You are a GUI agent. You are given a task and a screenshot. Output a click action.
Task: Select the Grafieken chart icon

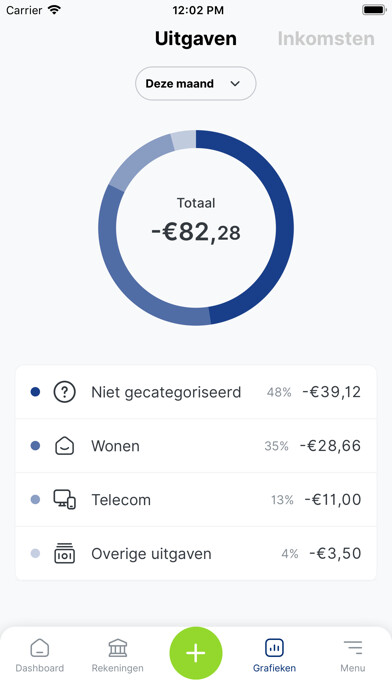click(274, 648)
